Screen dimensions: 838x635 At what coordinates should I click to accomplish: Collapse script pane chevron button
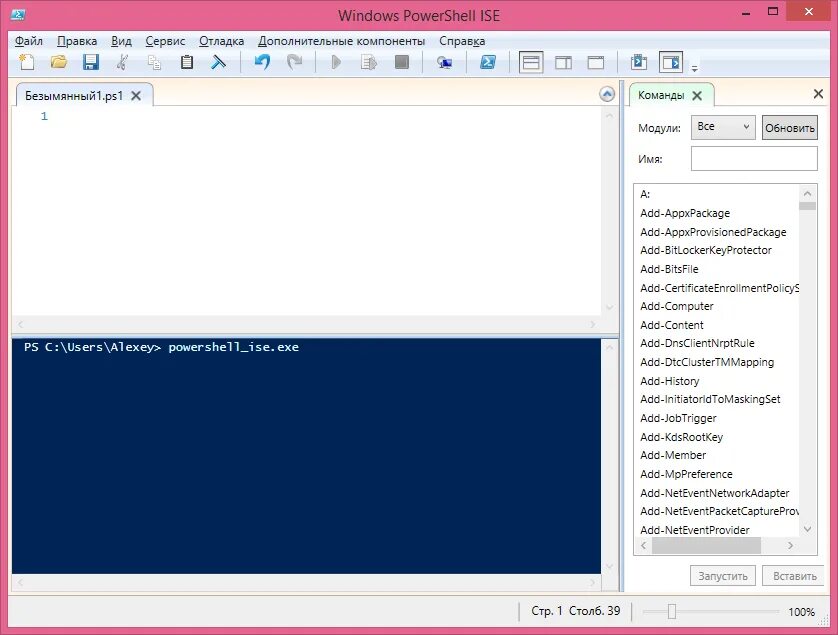coord(607,95)
